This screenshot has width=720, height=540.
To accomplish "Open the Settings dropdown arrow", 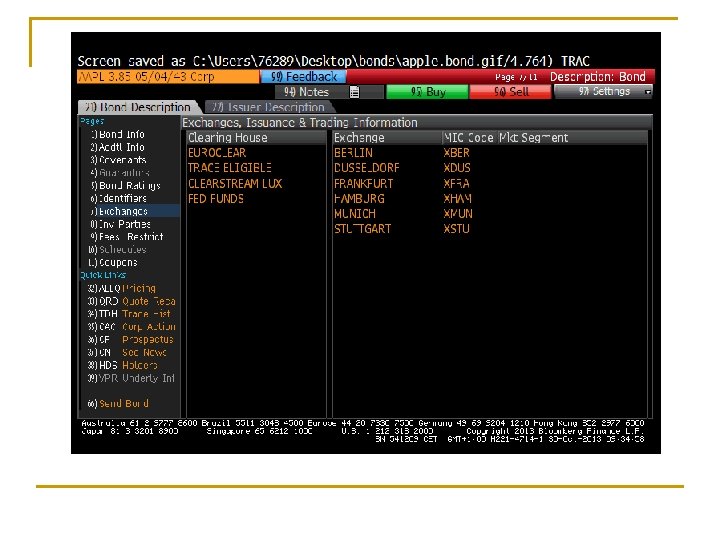I will (x=647, y=92).
